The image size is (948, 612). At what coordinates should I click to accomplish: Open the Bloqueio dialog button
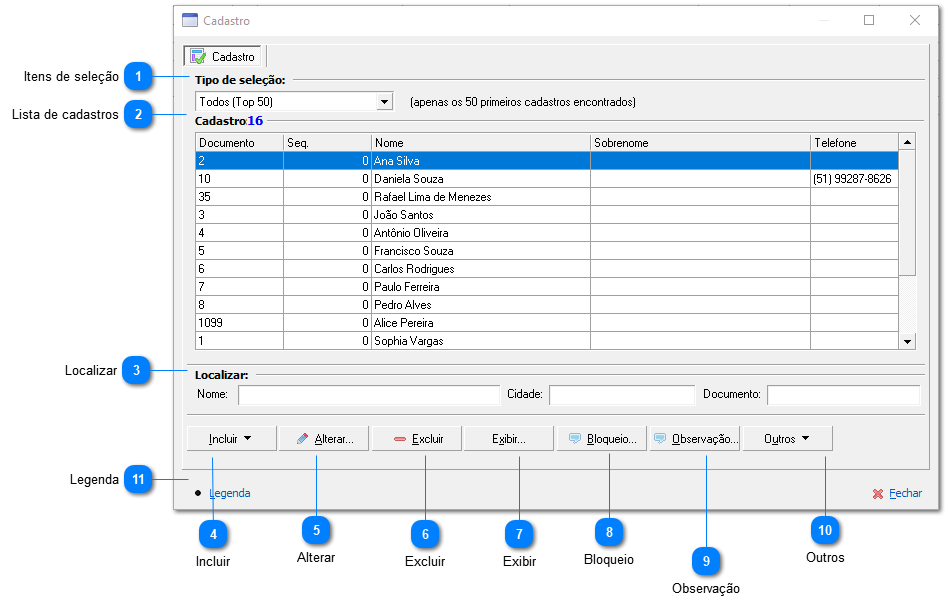602,439
